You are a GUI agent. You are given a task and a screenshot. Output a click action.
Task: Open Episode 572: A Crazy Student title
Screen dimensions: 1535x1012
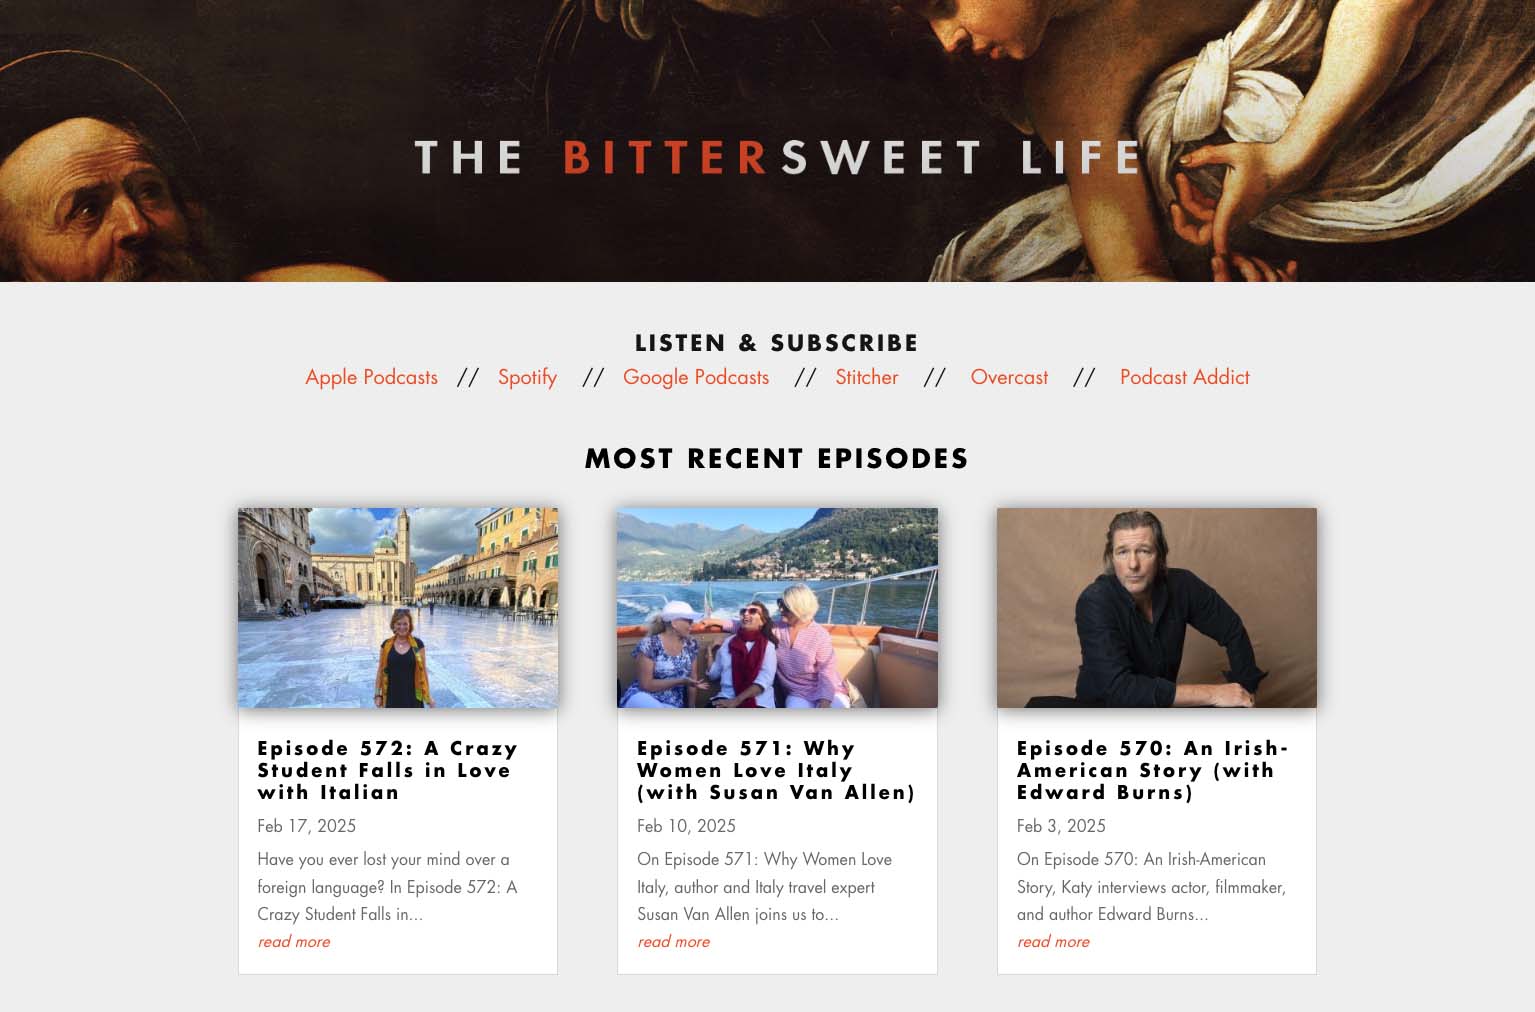tap(388, 770)
